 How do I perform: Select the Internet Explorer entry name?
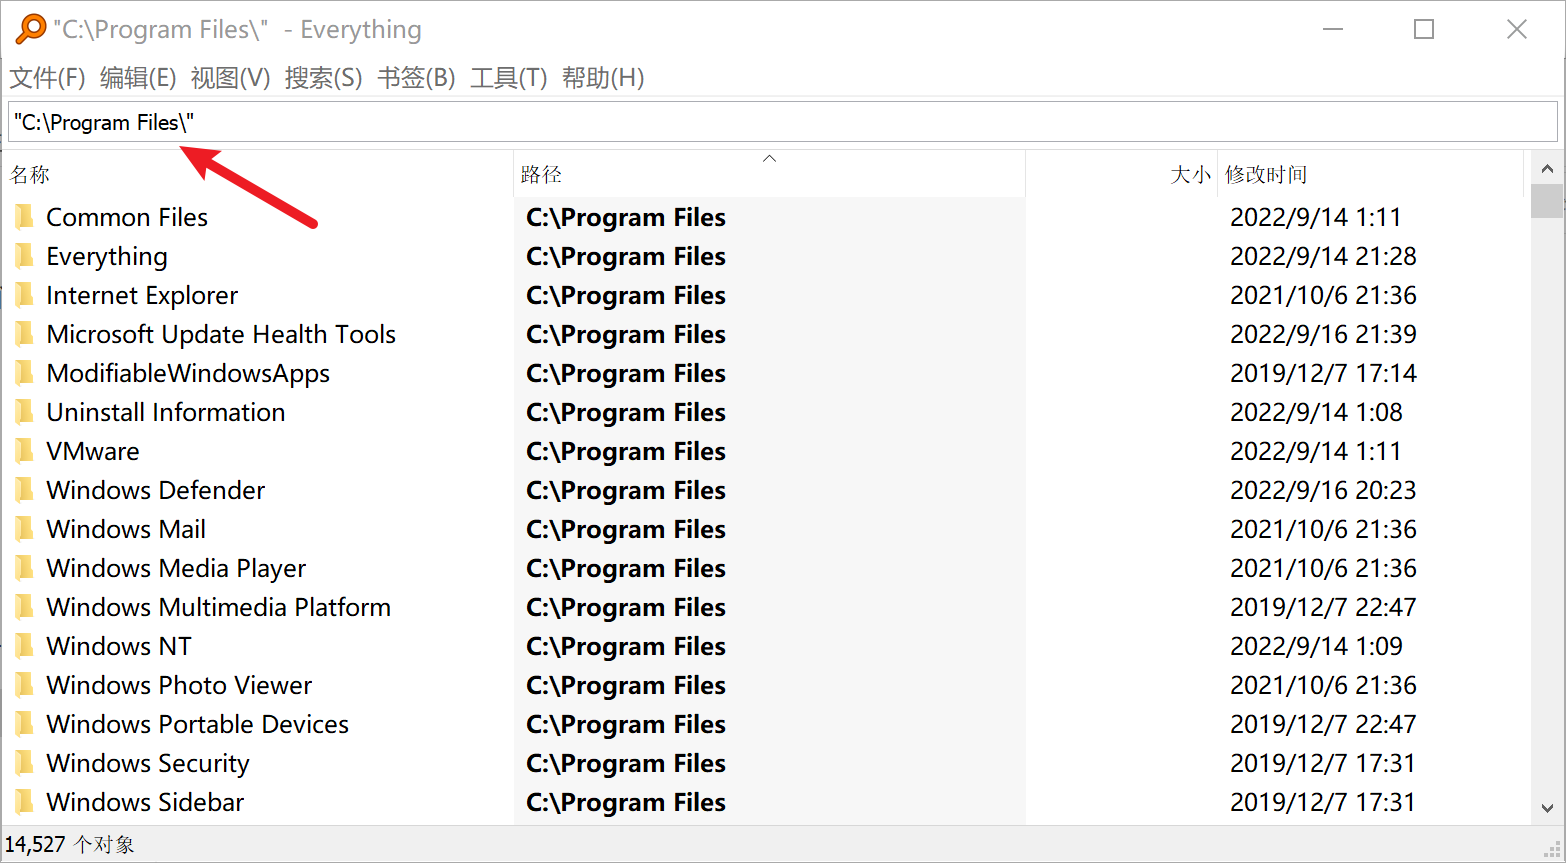click(142, 295)
